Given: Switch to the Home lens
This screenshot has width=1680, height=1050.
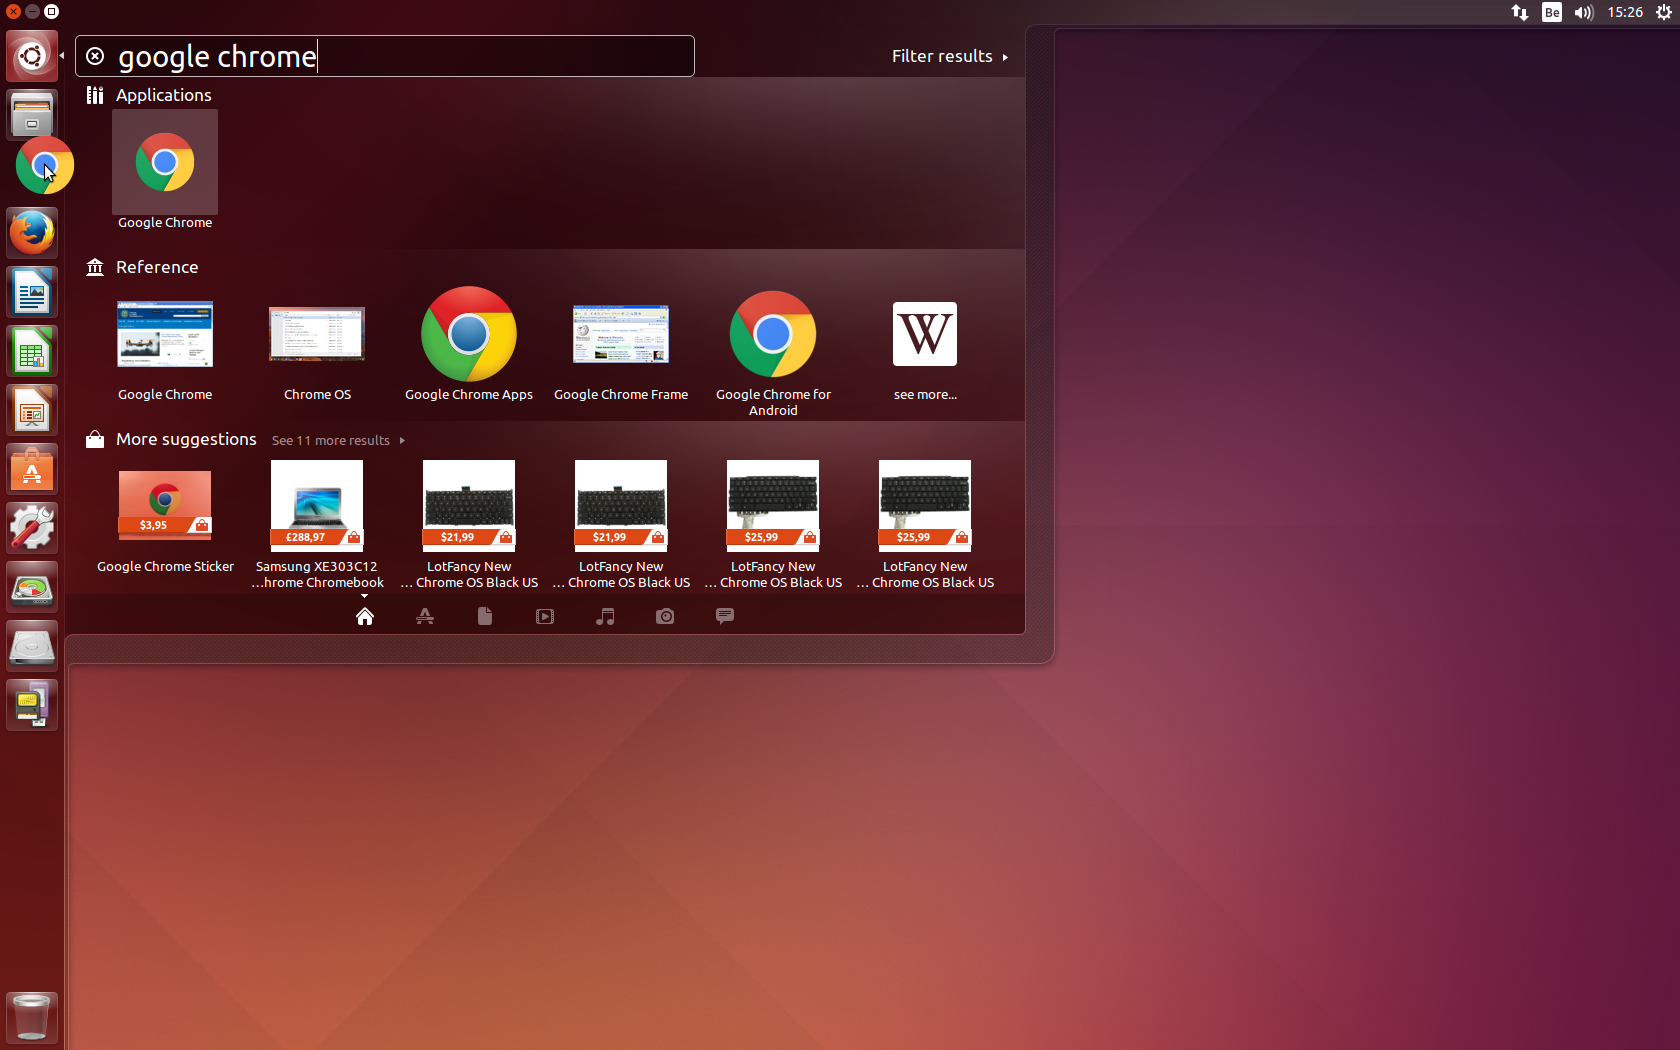Looking at the screenshot, I should (x=365, y=616).
